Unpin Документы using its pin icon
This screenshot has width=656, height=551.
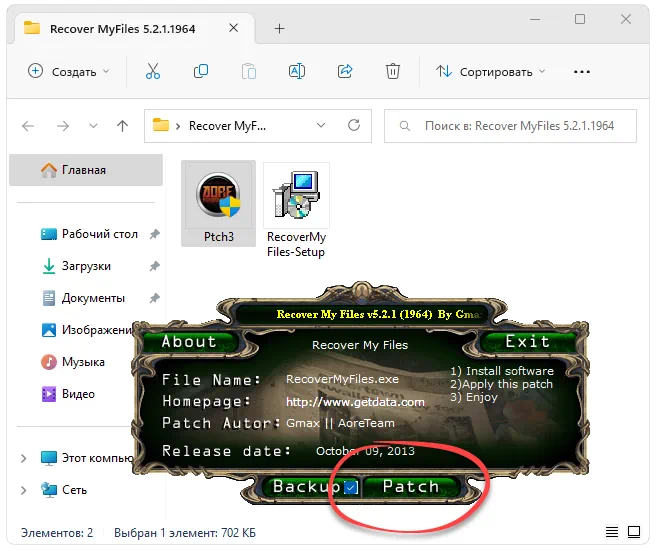[155, 298]
